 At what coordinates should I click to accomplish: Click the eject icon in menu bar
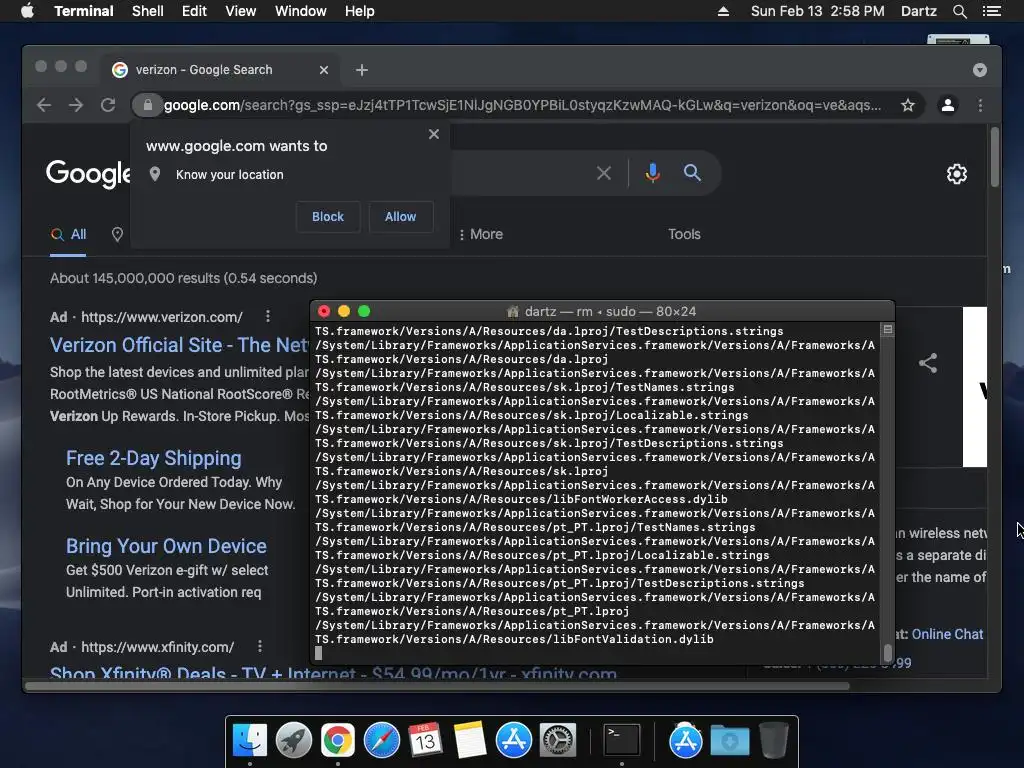723,11
